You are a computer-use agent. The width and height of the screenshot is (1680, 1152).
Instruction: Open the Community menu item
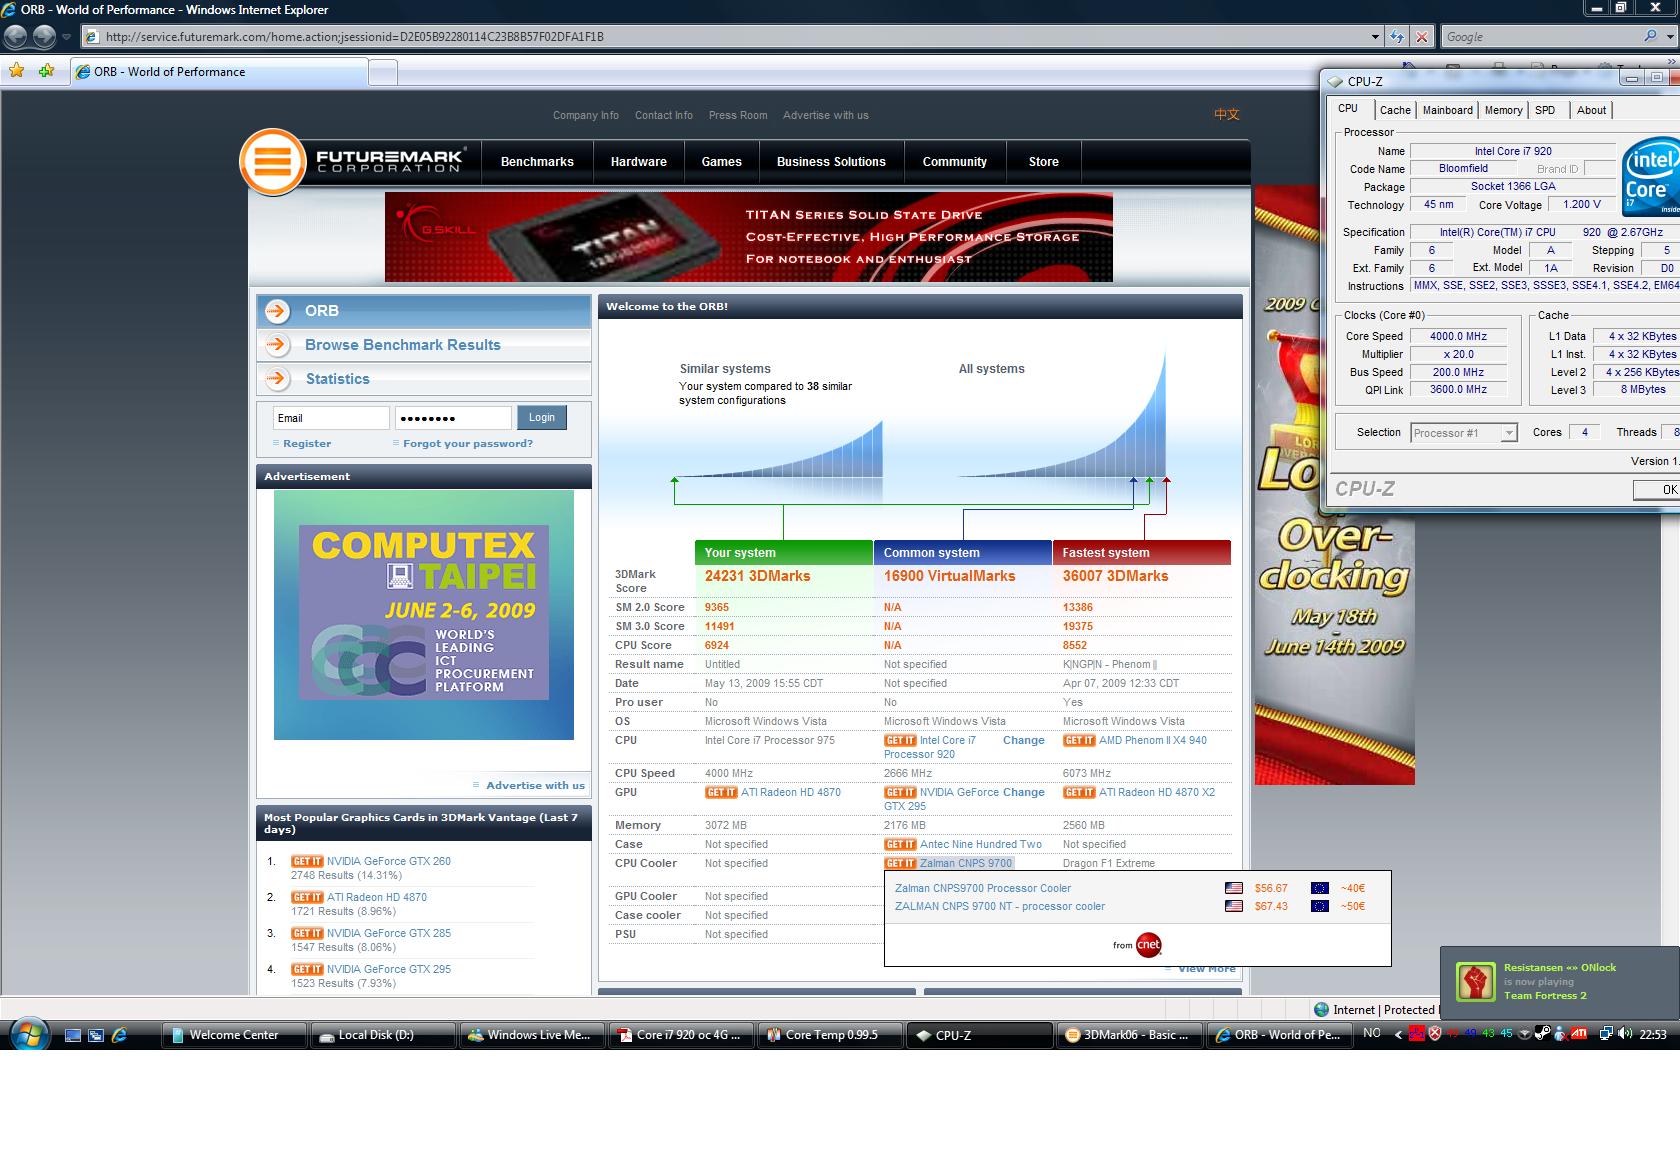[954, 162]
